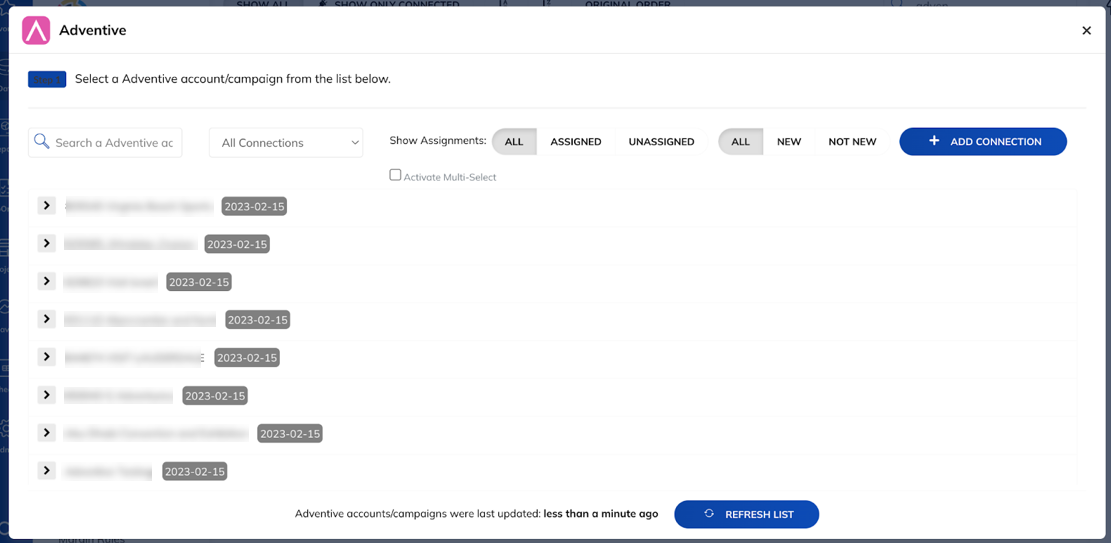Expand the second account row in the list
Screen dimensions: 1111x543
coord(46,243)
